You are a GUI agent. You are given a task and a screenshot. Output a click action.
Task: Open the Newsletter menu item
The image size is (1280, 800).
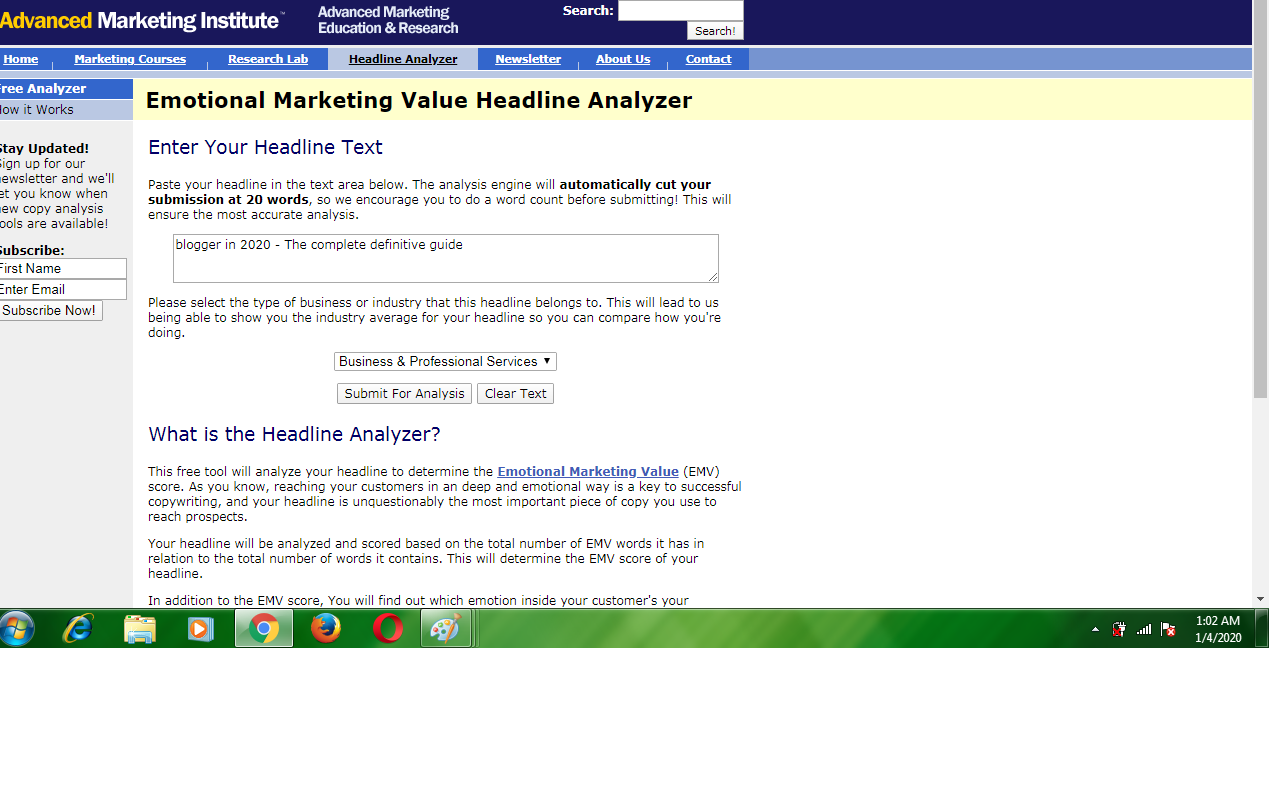coord(528,59)
